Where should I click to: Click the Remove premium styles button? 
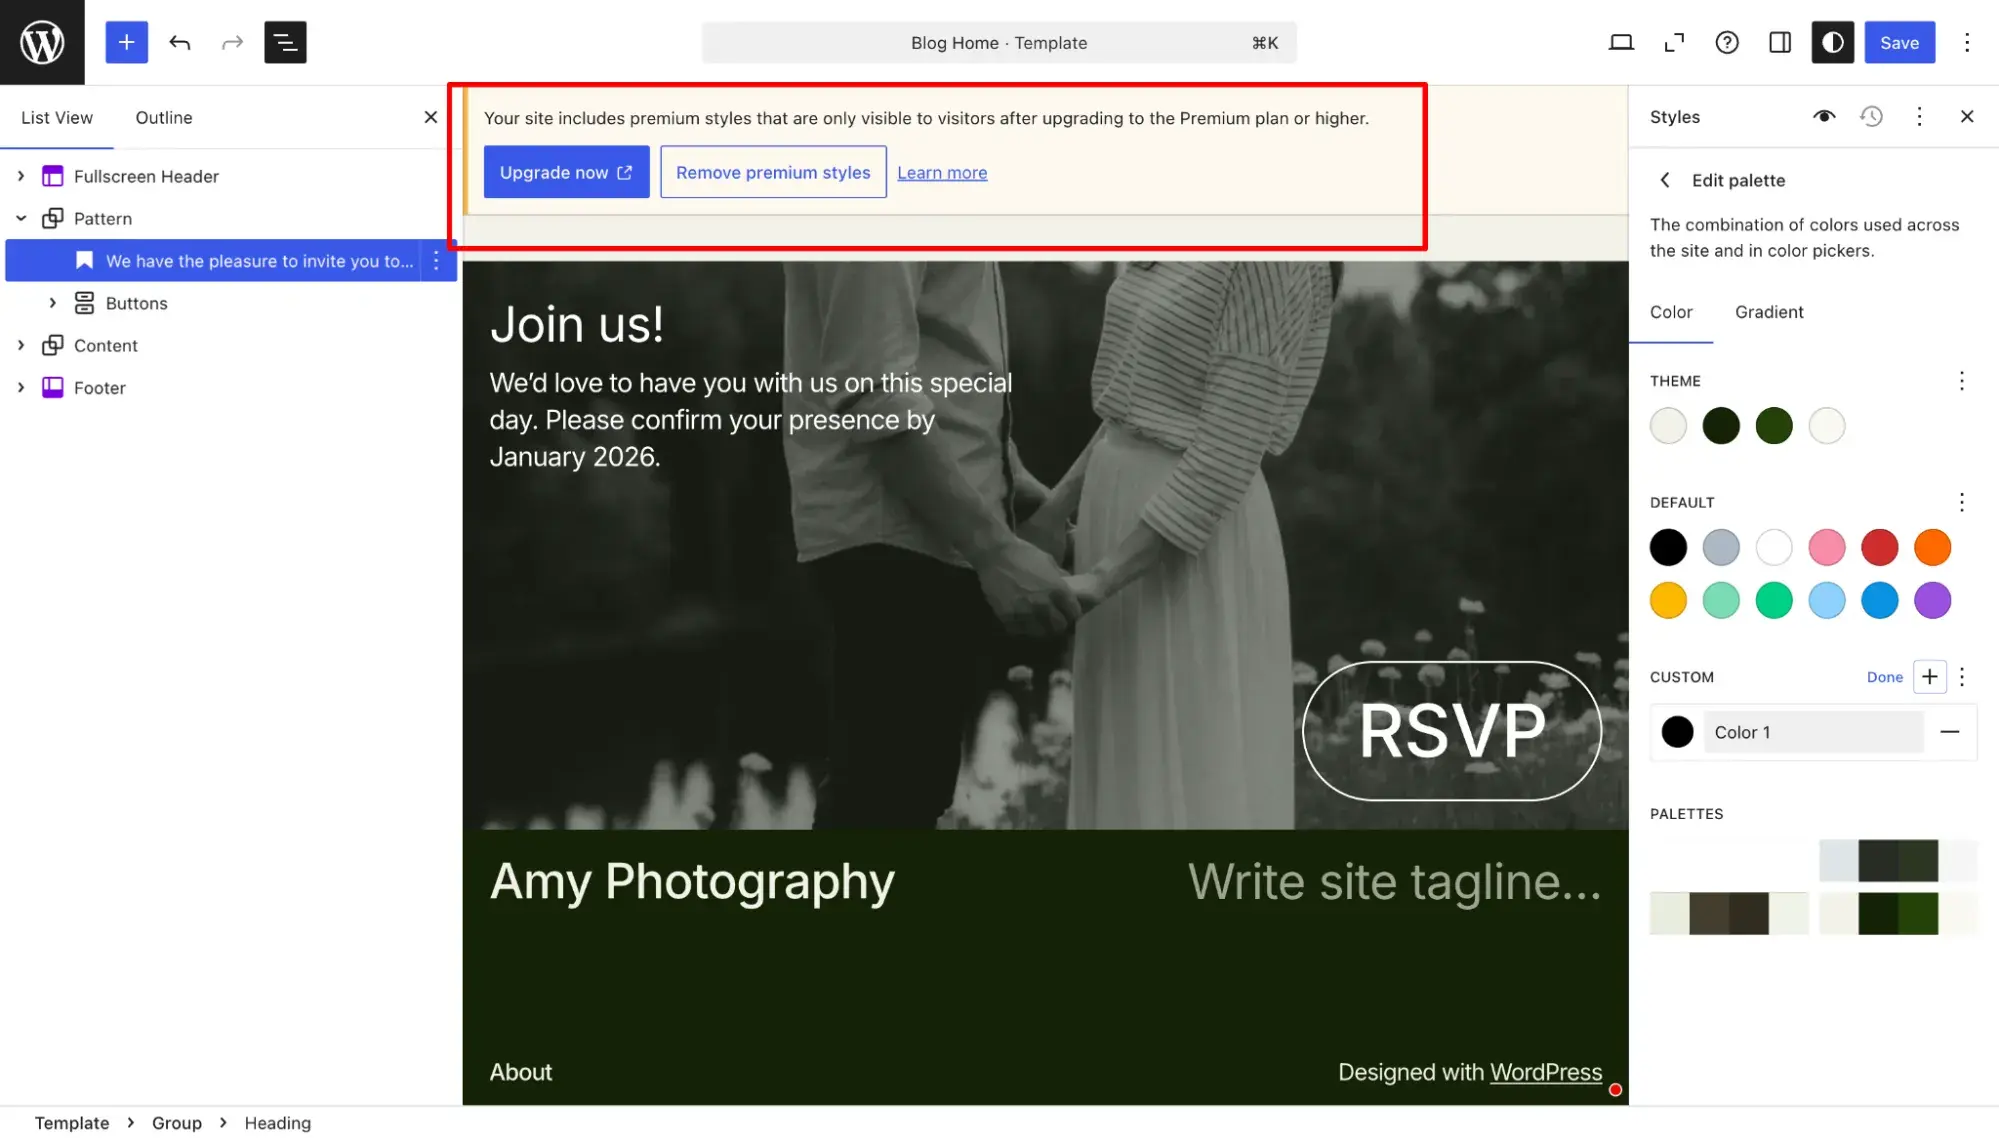773,171
